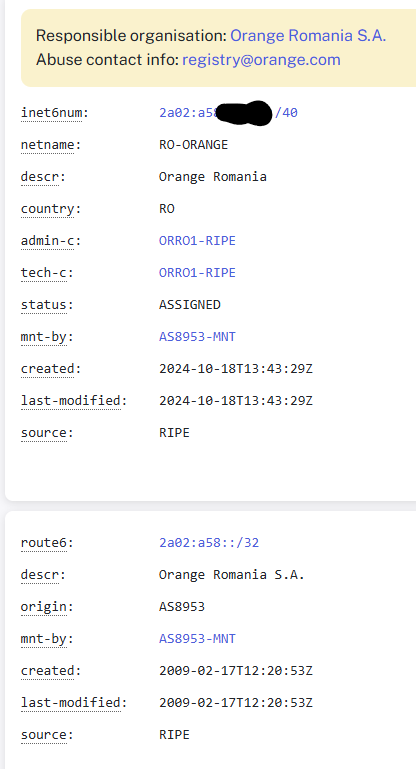Click the source: label after the 2024 last-modified row
416x769 pixels.
click(47, 433)
